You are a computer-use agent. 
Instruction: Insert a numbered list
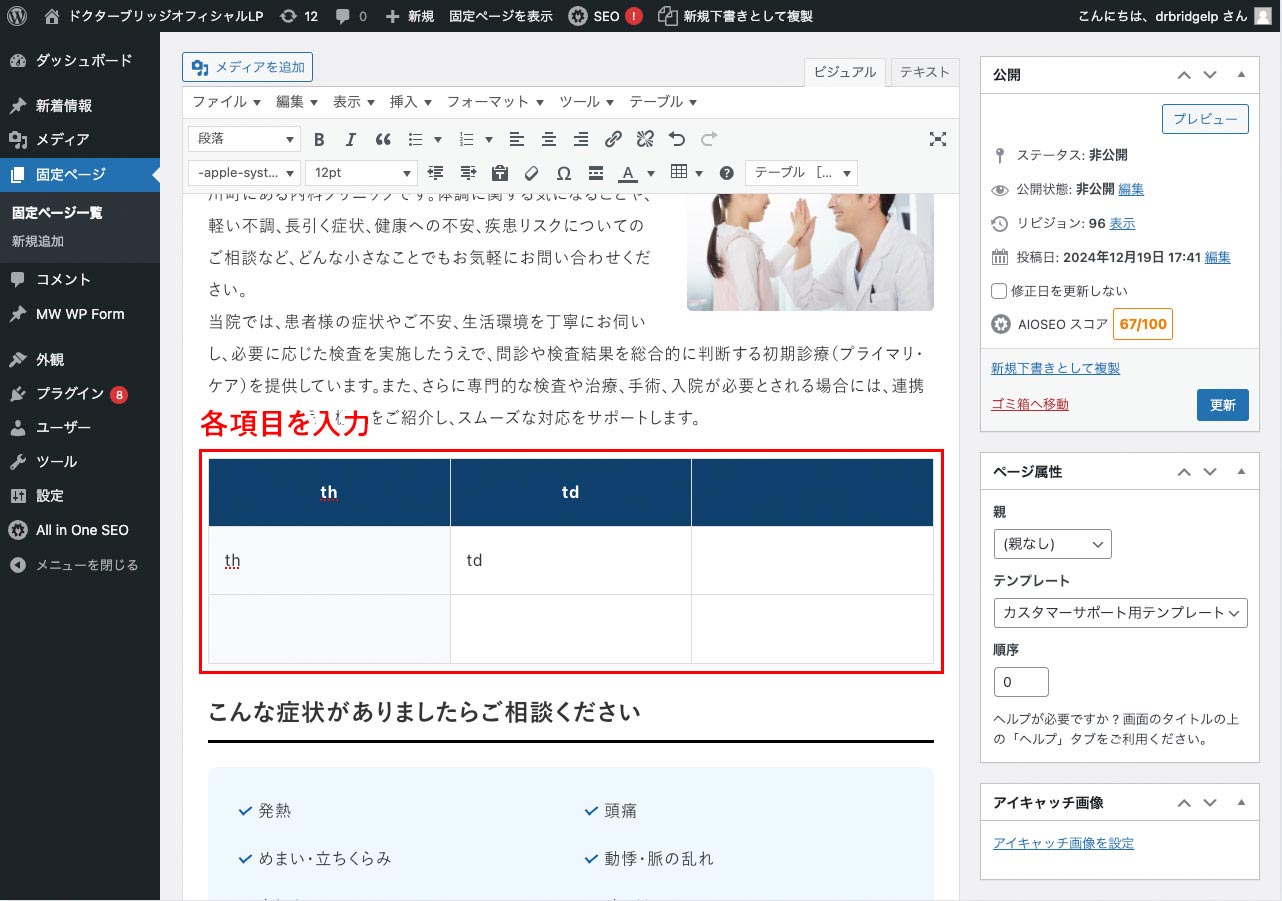pyautogui.click(x=466, y=140)
